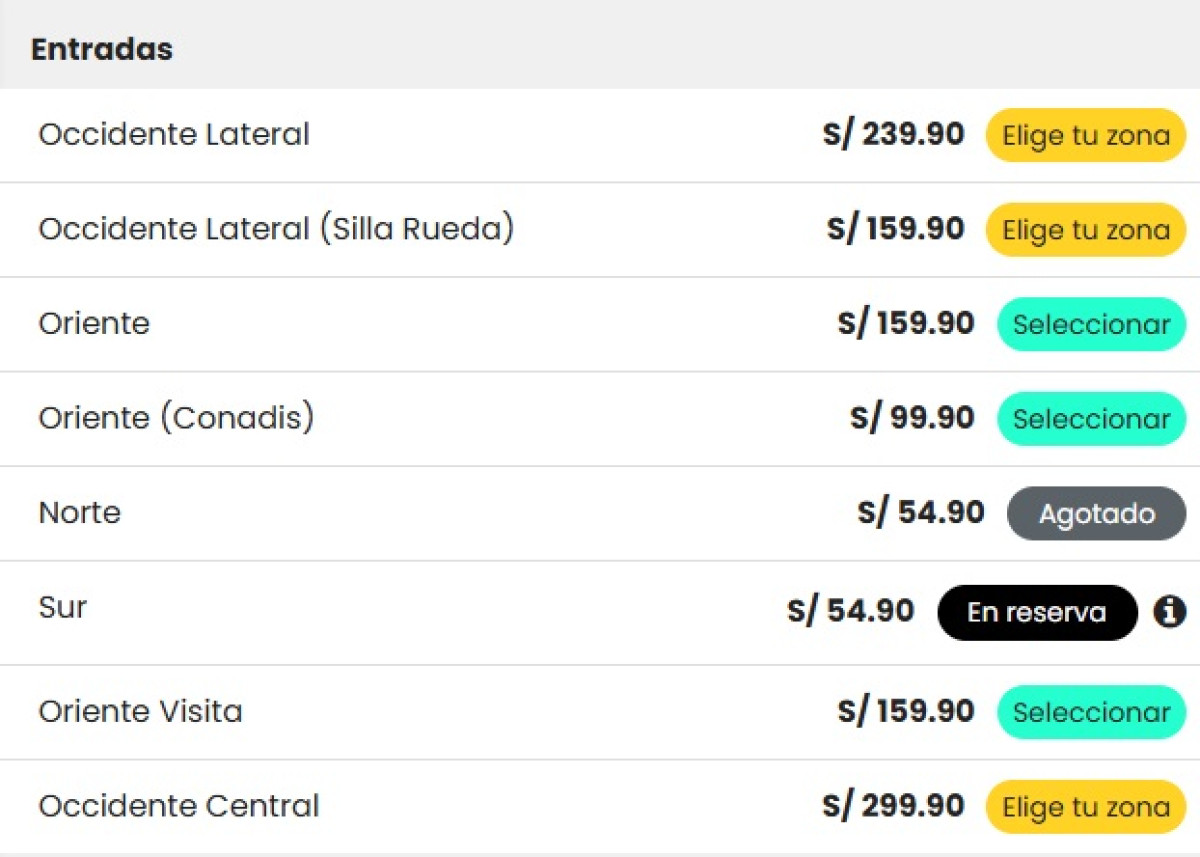Click the S/ 299.90 price
The width and height of the screenshot is (1200, 857).
[x=894, y=806]
